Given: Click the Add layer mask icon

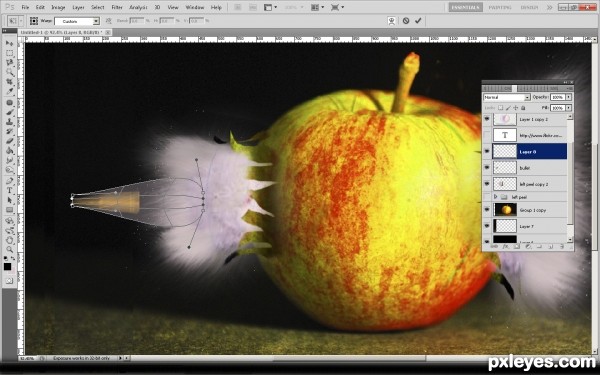Looking at the screenshot, I should pyautogui.click(x=517, y=247).
